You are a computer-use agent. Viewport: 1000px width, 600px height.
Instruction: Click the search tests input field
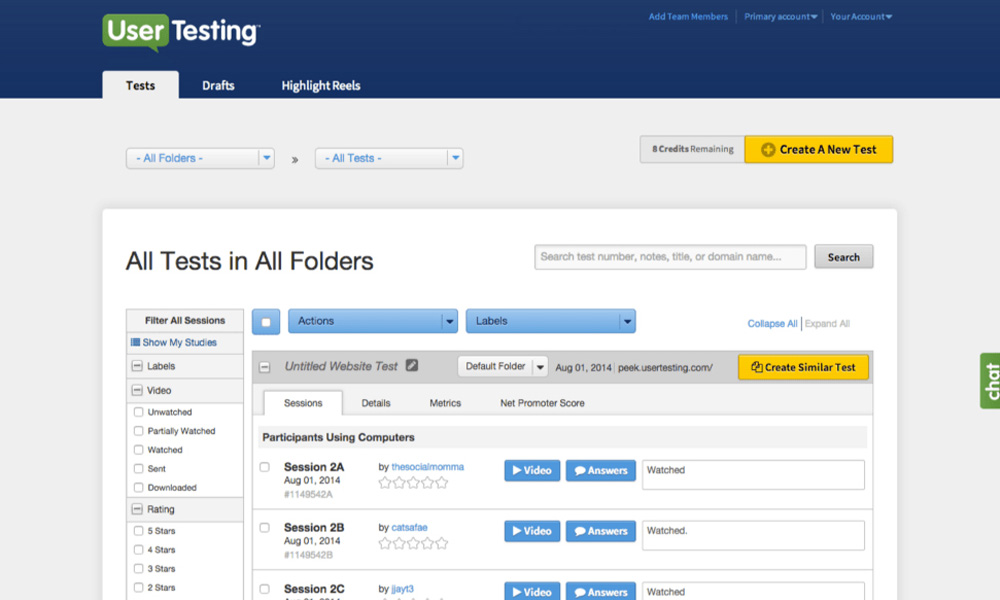(x=670, y=257)
